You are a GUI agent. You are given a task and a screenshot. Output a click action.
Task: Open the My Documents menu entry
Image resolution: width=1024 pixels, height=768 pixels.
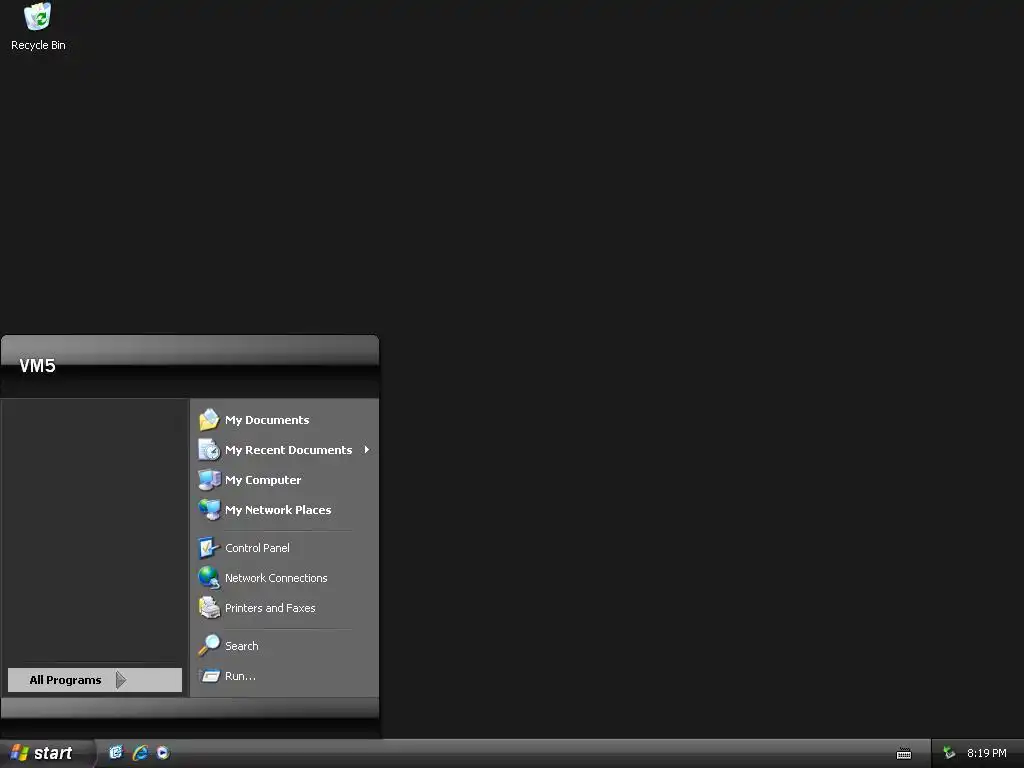point(285,419)
